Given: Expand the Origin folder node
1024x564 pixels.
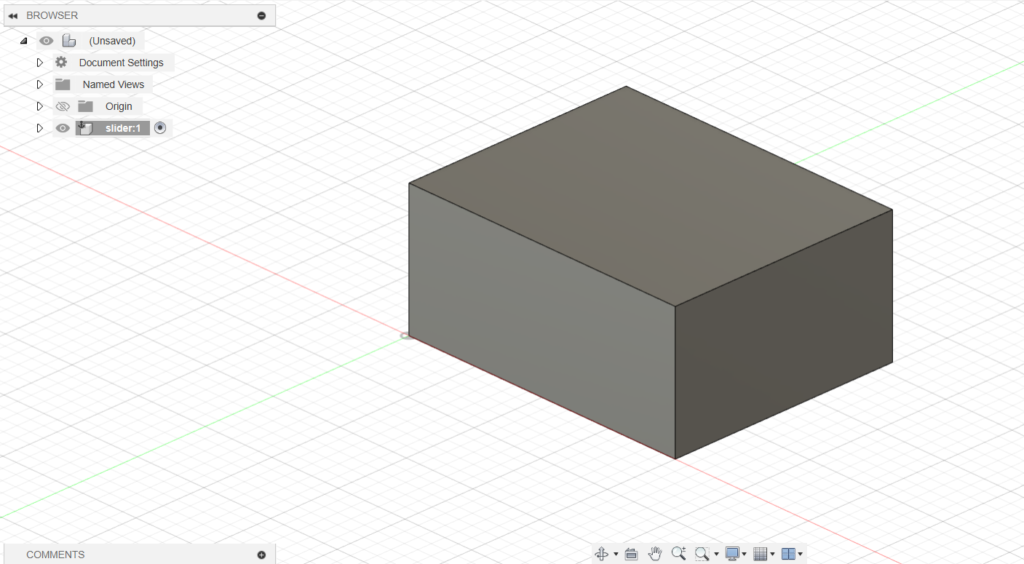Looking at the screenshot, I should 40,106.
